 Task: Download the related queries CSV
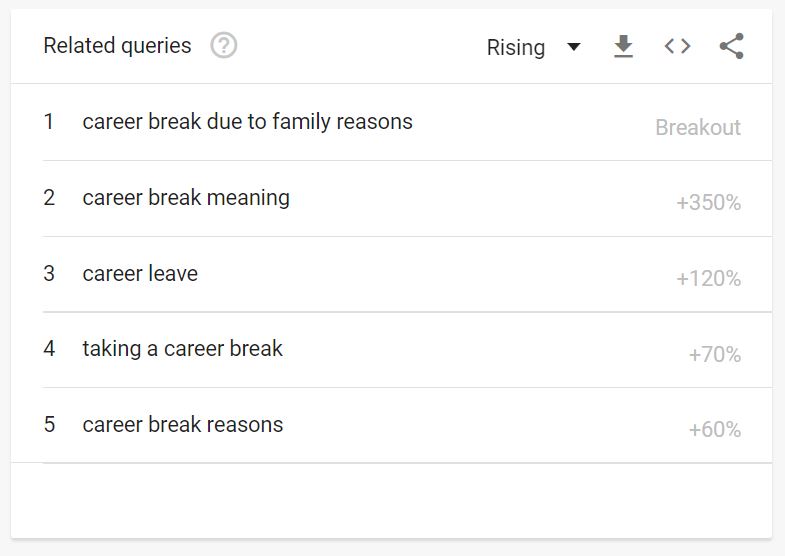pos(623,47)
